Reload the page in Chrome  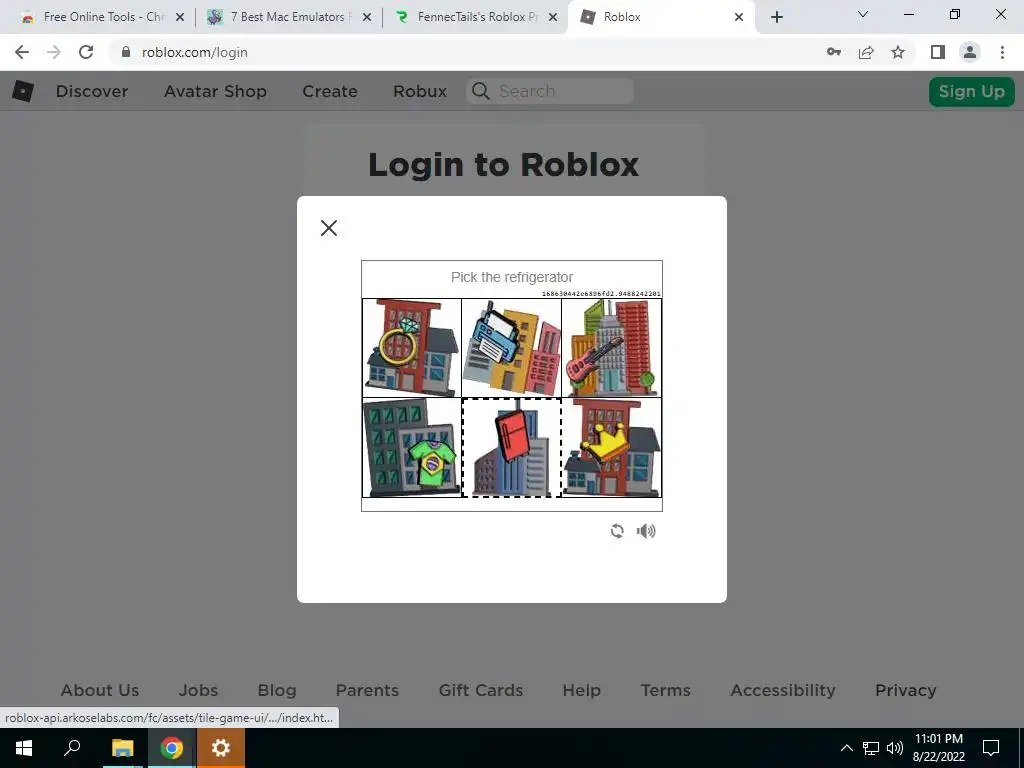[86, 52]
